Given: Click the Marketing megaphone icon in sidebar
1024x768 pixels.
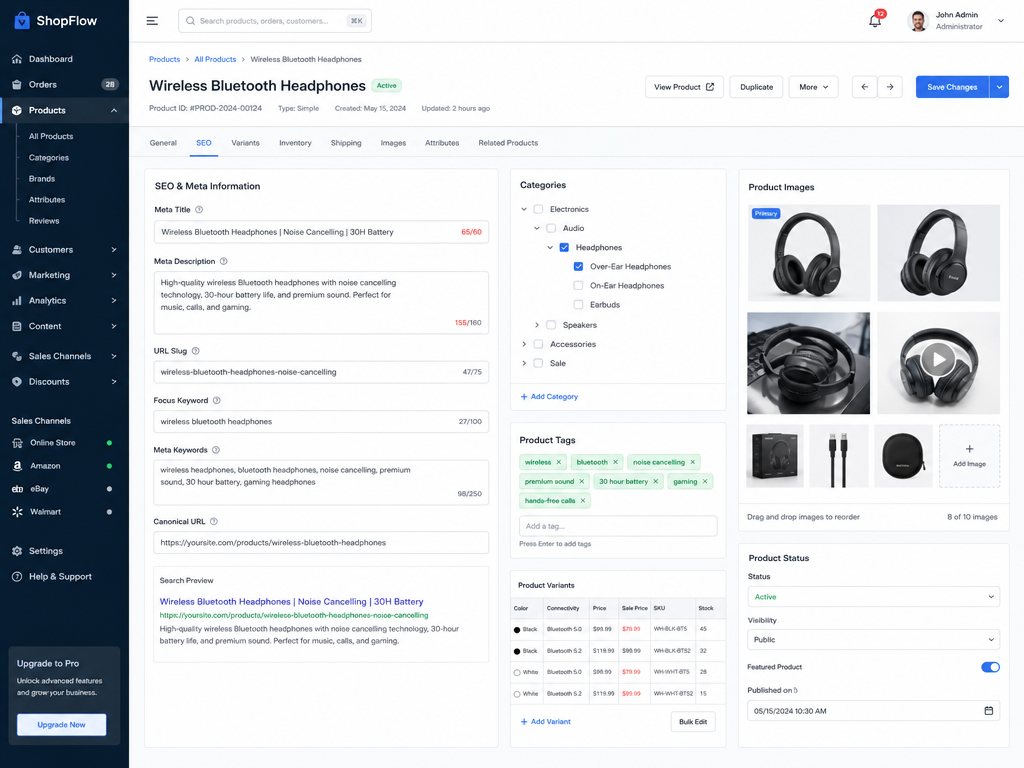Looking at the screenshot, I should pos(17,275).
